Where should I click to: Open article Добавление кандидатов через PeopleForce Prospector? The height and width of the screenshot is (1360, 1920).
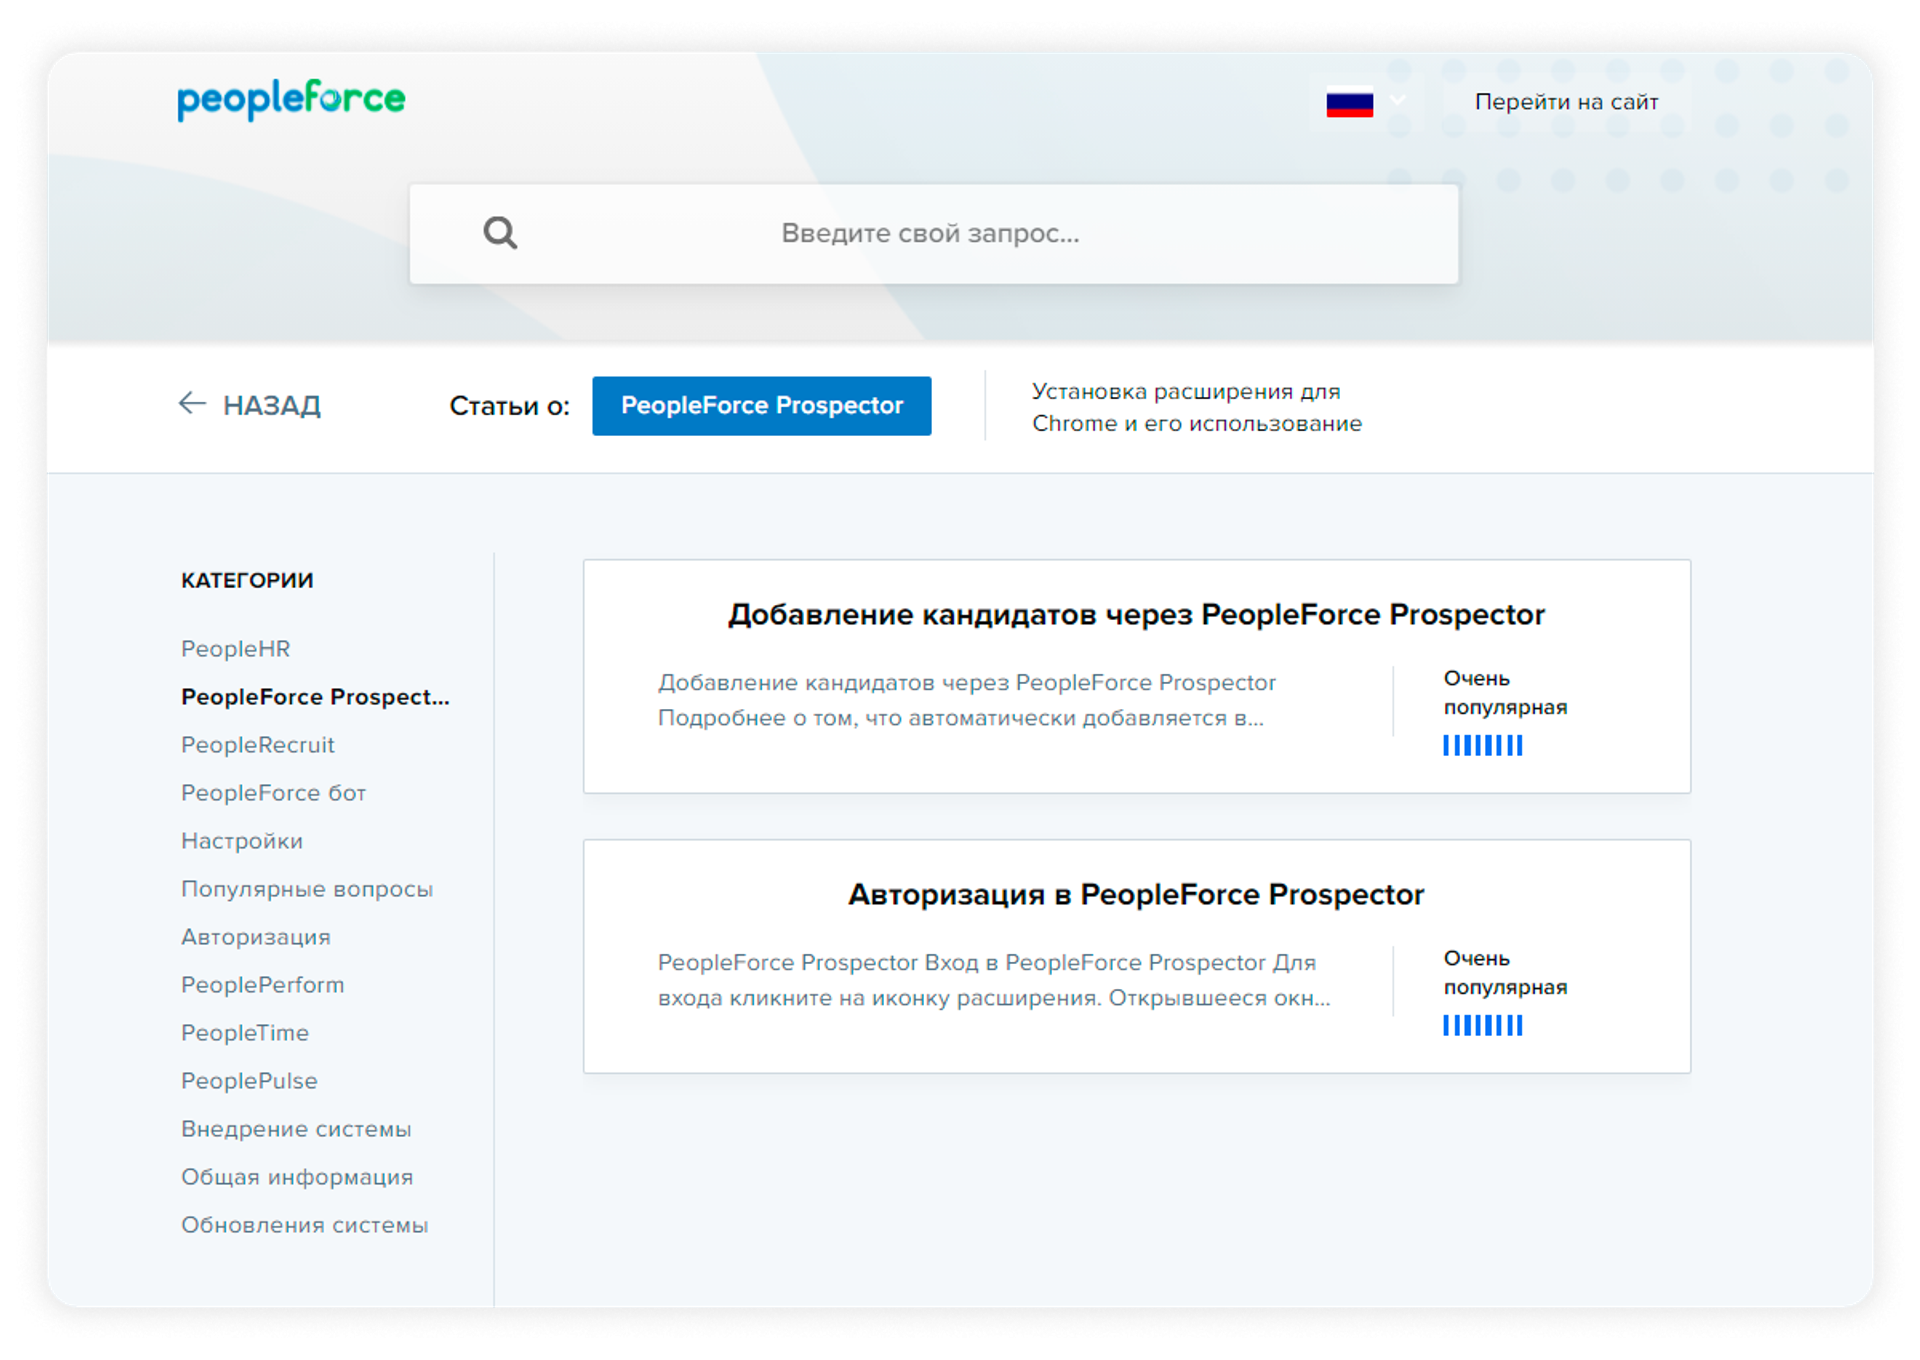click(x=1136, y=614)
